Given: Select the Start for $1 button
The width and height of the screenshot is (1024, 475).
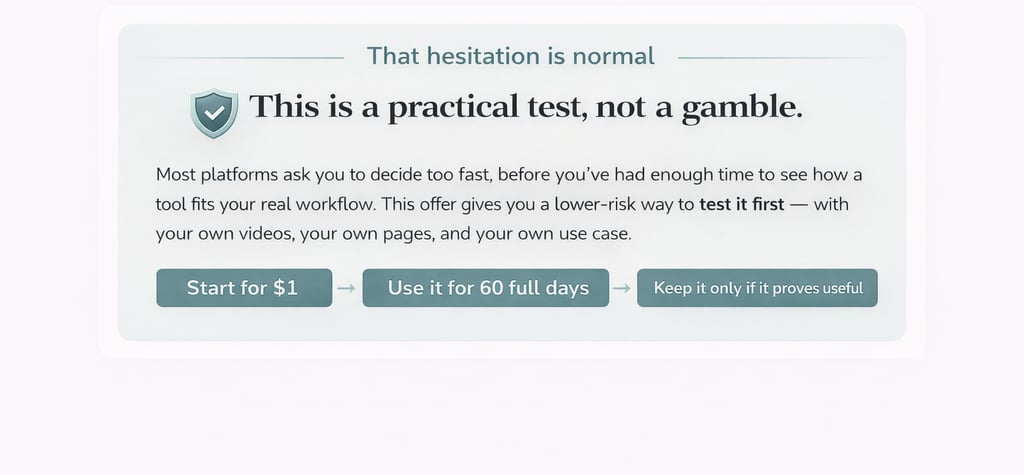Looking at the screenshot, I should click(x=244, y=288).
